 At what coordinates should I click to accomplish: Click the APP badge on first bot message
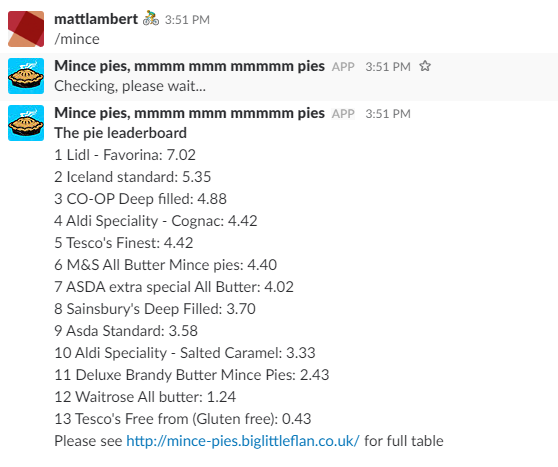[343, 67]
